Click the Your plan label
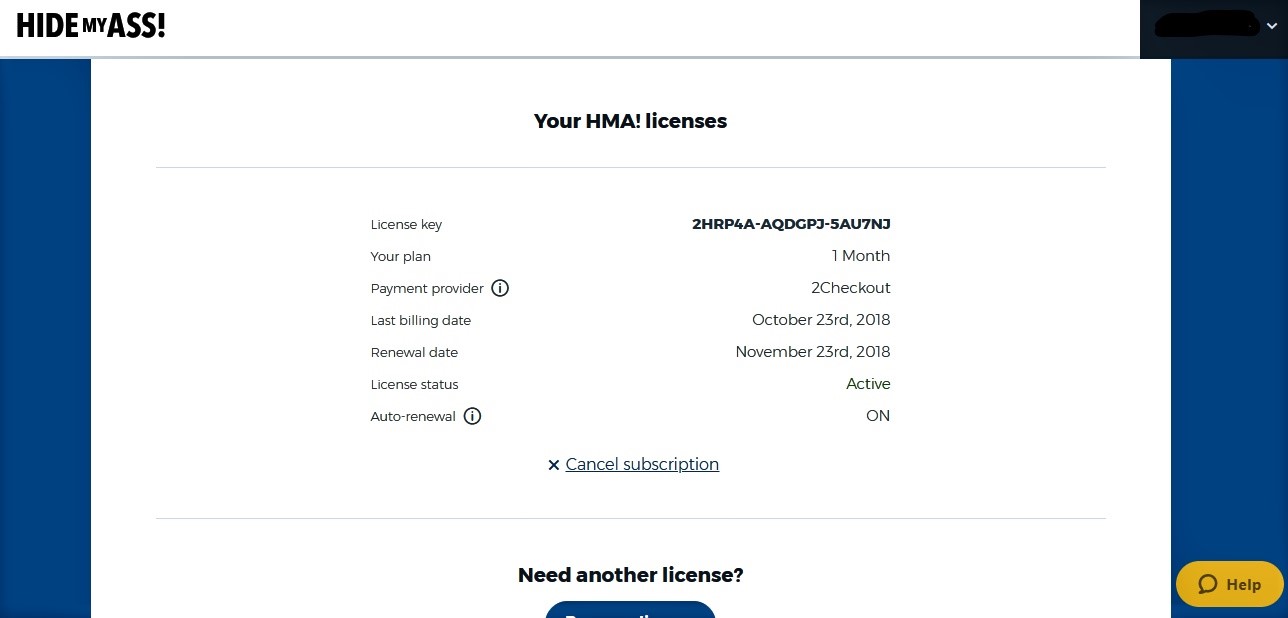Image resolution: width=1288 pixels, height=618 pixels. (x=400, y=257)
